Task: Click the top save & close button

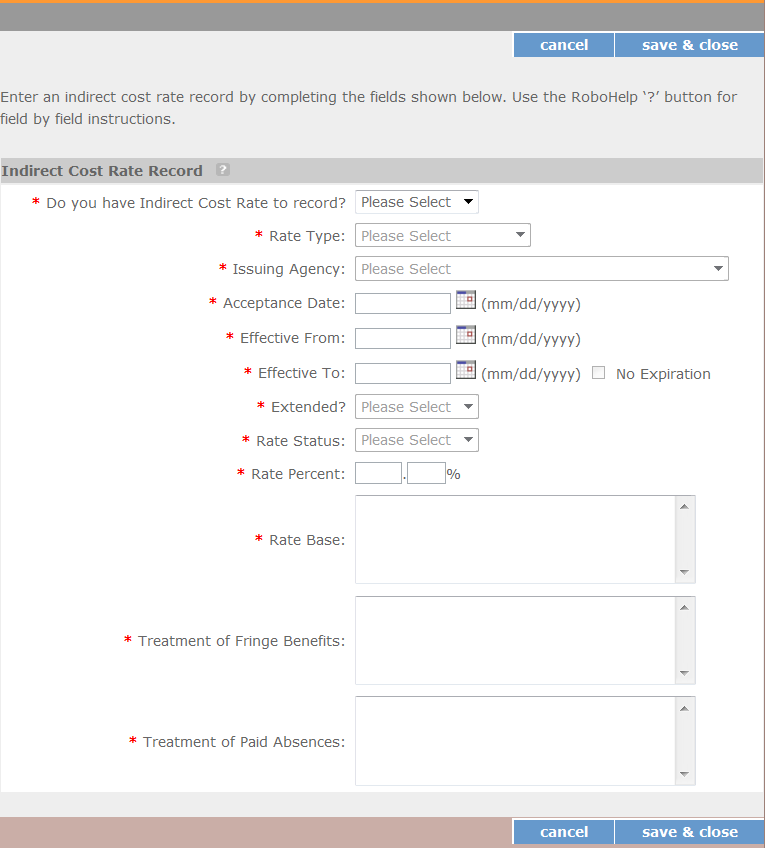Action: coord(689,45)
